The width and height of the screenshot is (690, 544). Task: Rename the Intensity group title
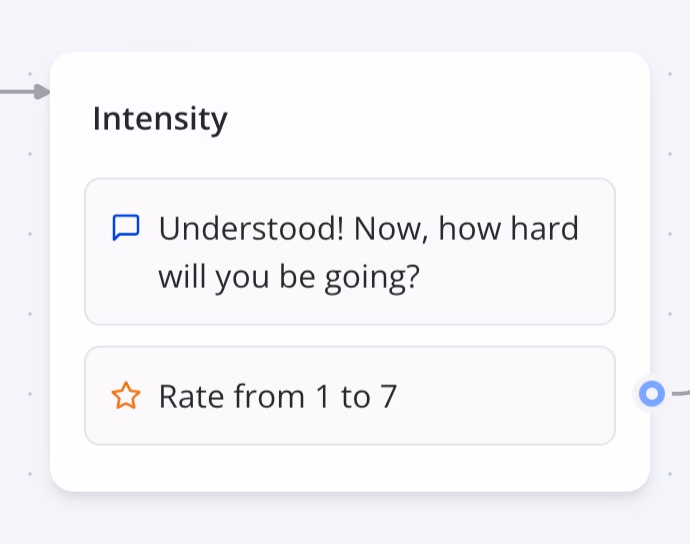(x=160, y=119)
